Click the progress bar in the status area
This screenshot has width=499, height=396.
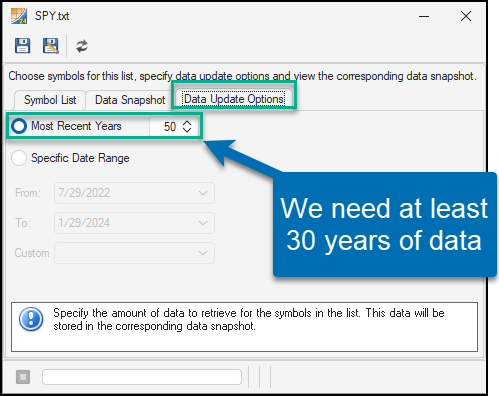pyautogui.click(x=142, y=377)
